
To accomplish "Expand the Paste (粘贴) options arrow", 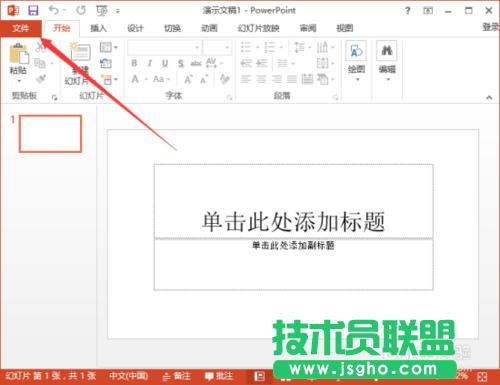I will pyautogui.click(x=19, y=81).
